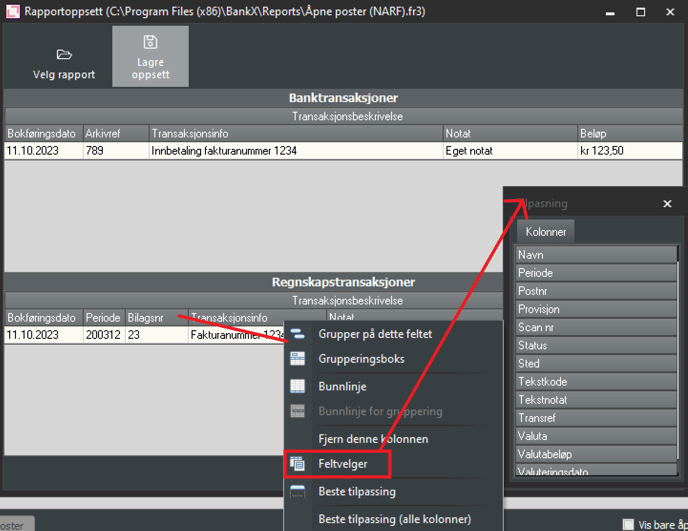Screen dimensions: 688x531
Task: Click the Tekstkode field in column chooser
Action: click(596, 382)
